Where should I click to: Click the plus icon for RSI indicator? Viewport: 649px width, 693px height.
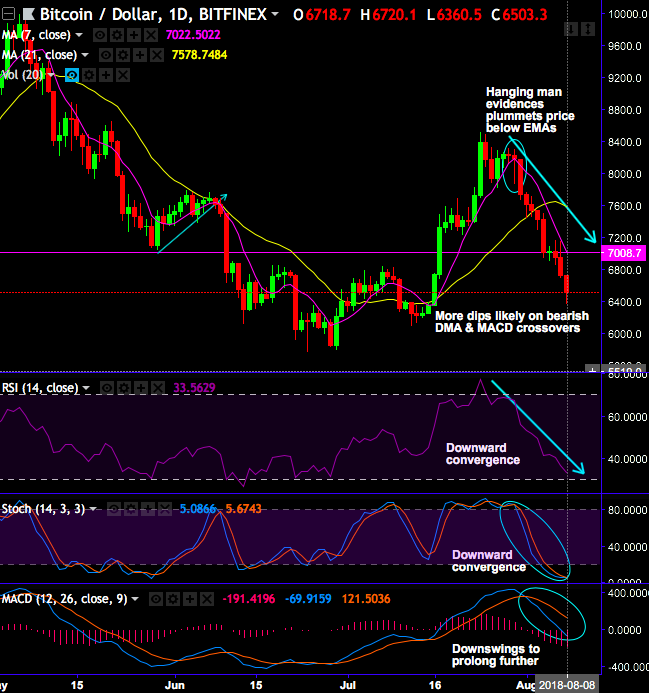coord(141,388)
